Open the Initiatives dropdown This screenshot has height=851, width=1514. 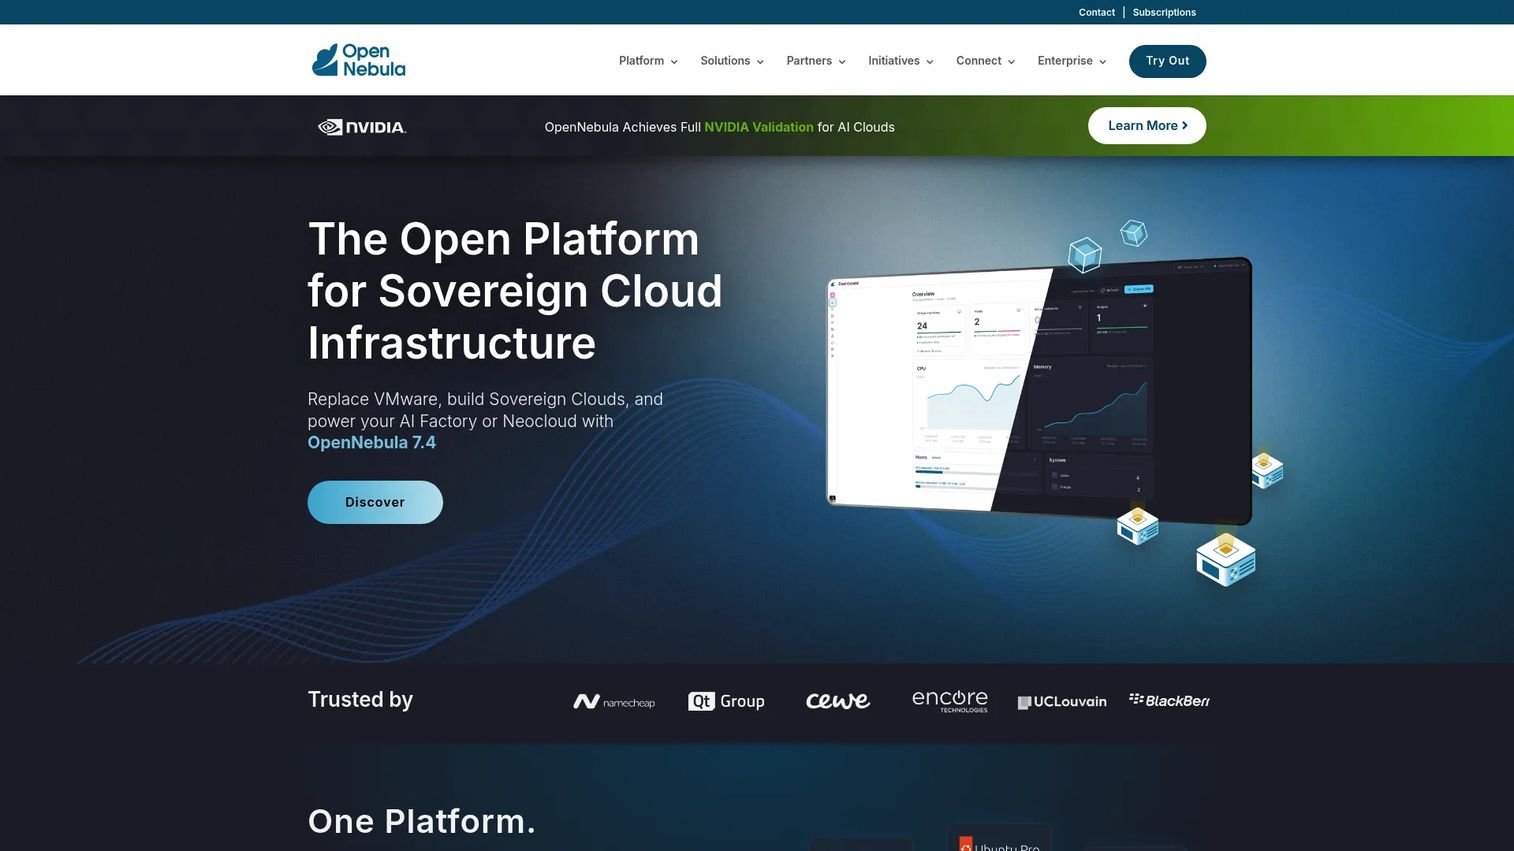point(901,61)
